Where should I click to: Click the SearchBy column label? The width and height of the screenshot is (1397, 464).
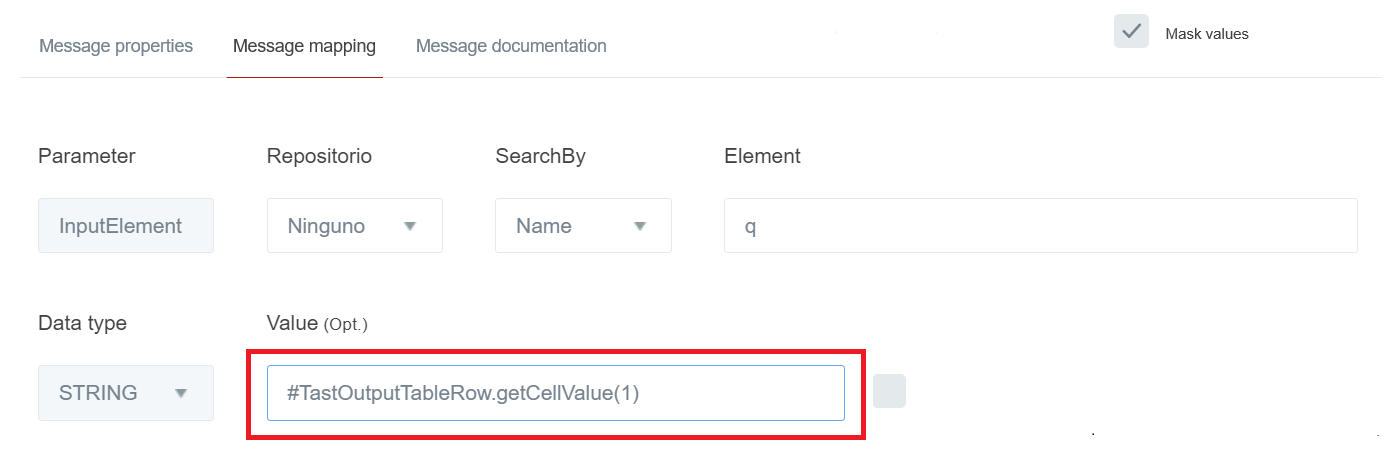click(x=540, y=156)
